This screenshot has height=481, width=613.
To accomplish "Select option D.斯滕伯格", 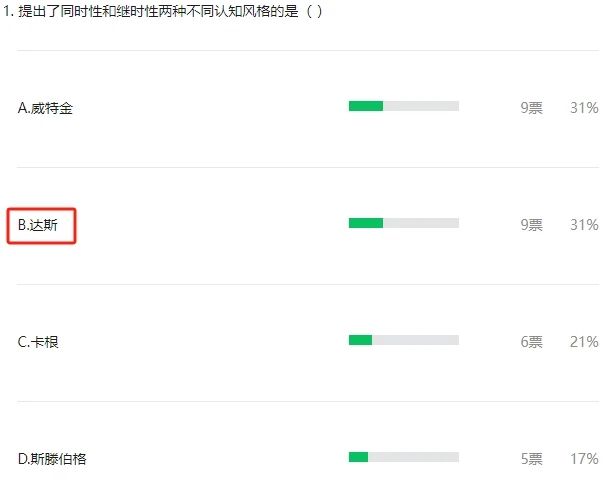I will click(x=52, y=459).
